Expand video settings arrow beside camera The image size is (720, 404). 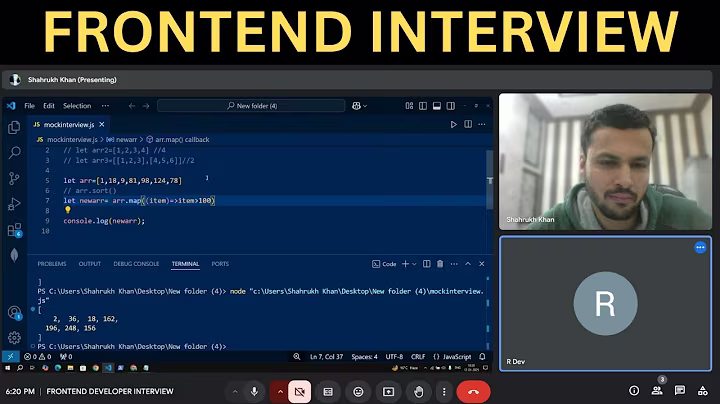coord(278,391)
